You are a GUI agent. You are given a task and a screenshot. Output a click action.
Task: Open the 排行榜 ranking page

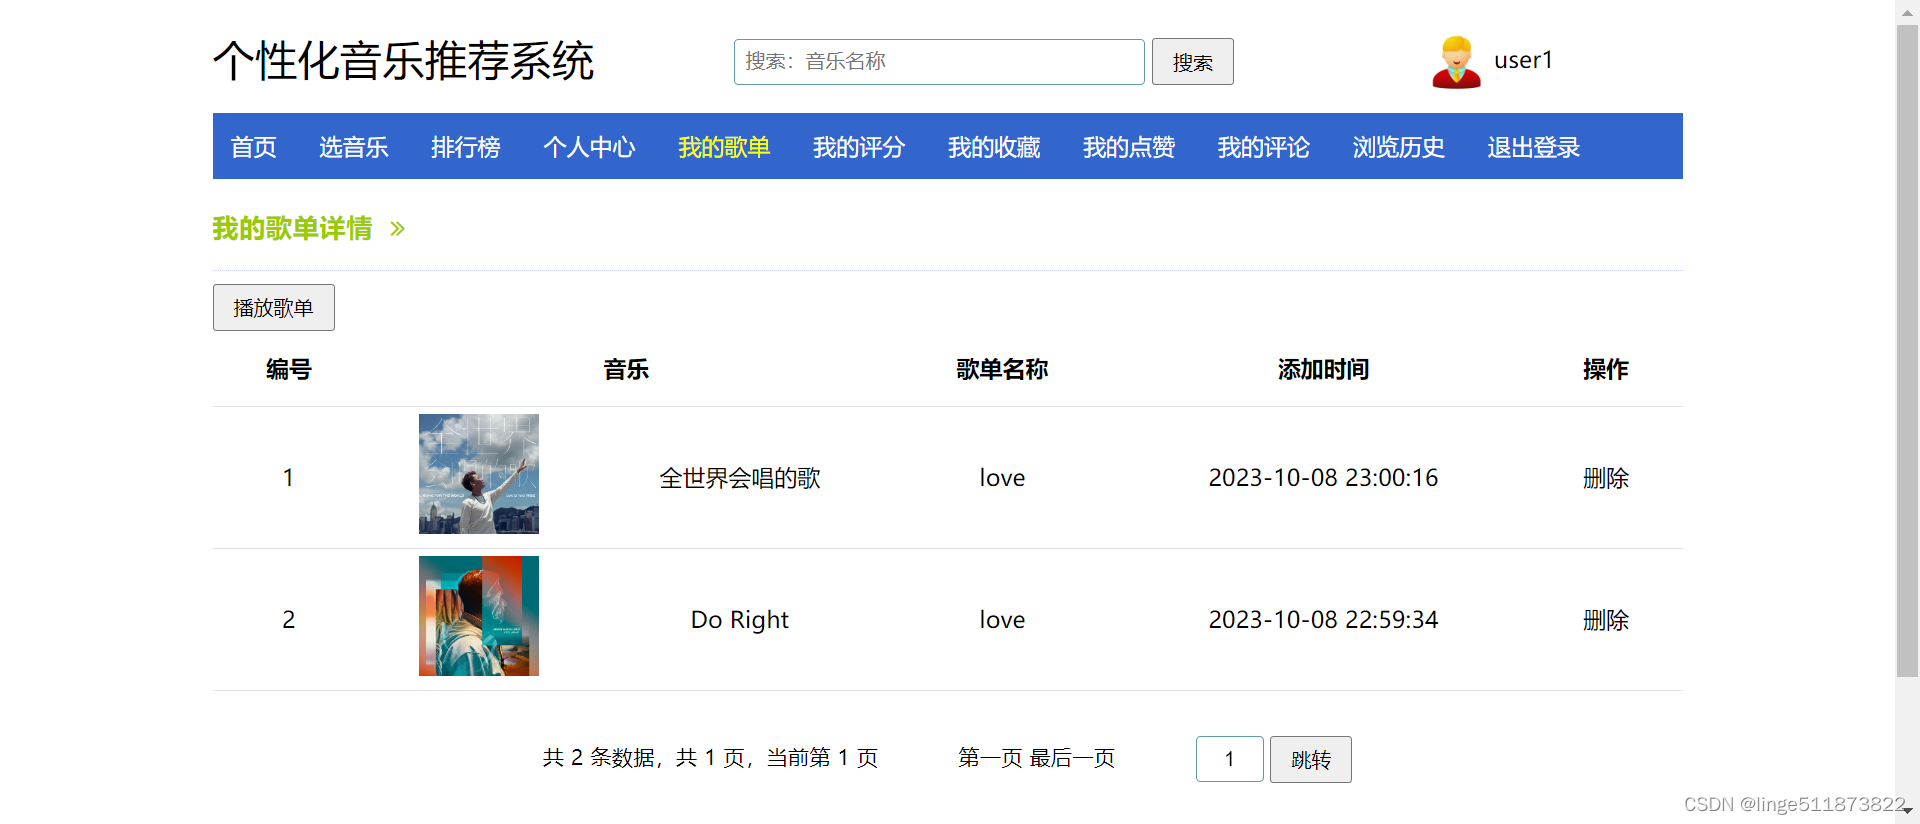[465, 147]
